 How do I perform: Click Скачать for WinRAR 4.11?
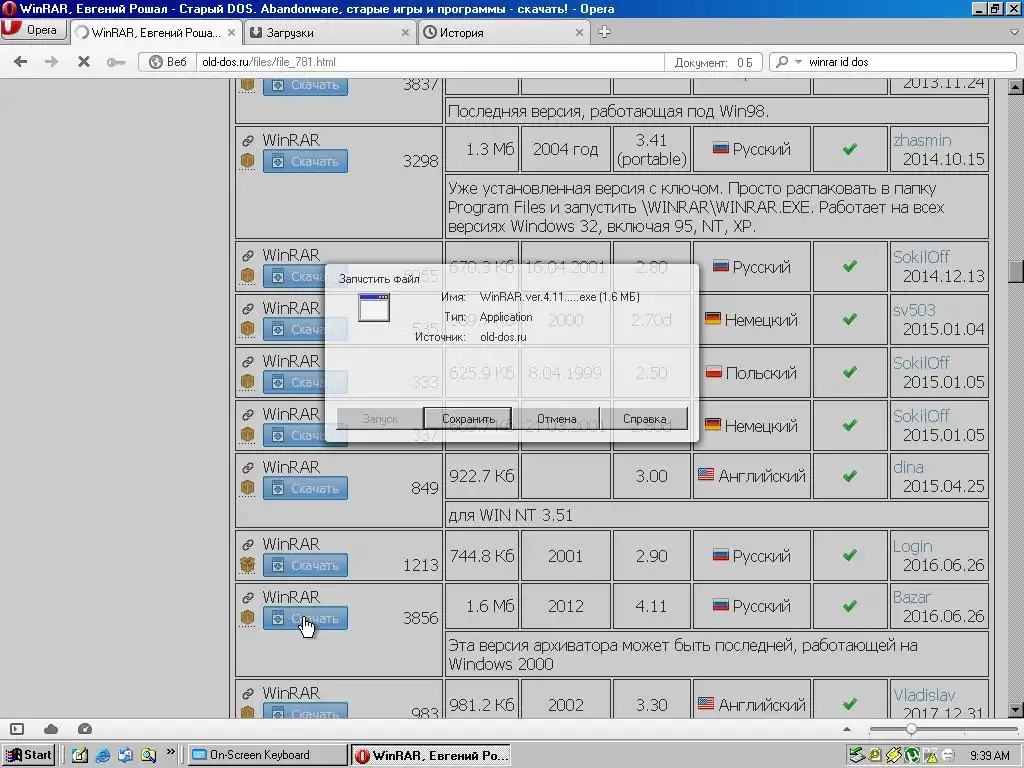point(306,618)
